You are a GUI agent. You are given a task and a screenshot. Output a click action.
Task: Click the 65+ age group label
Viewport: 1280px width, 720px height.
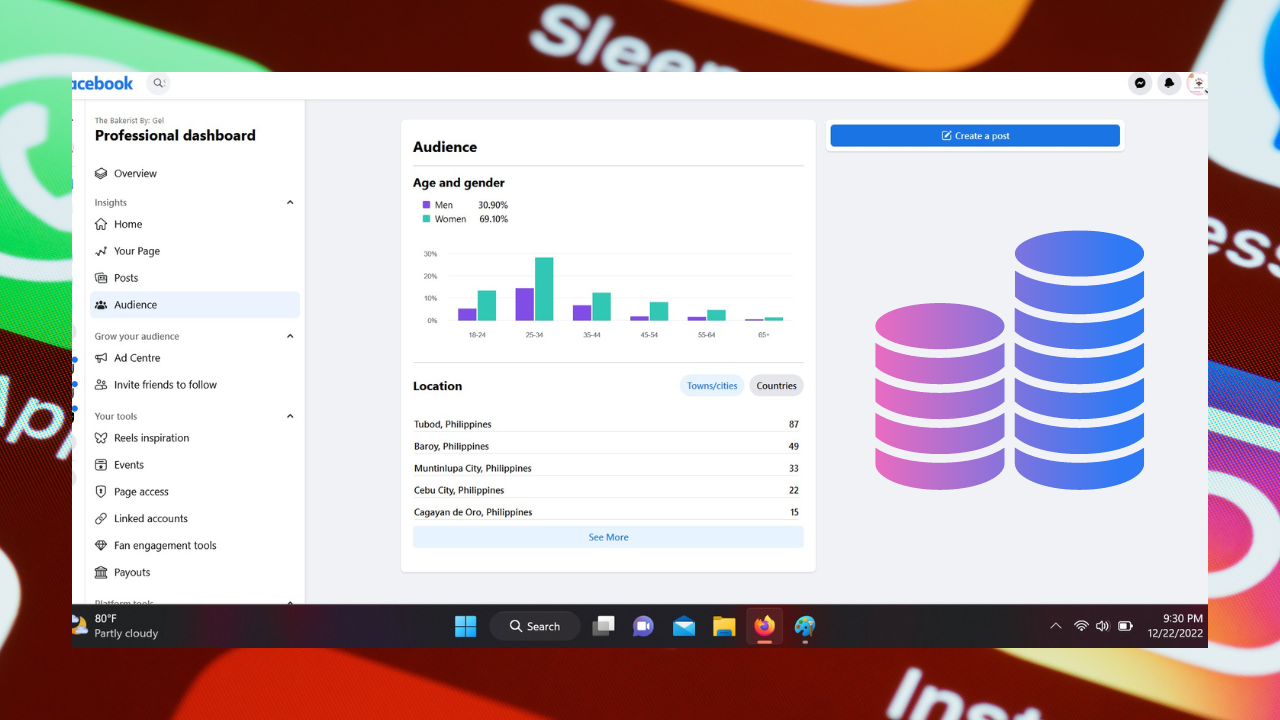764,335
